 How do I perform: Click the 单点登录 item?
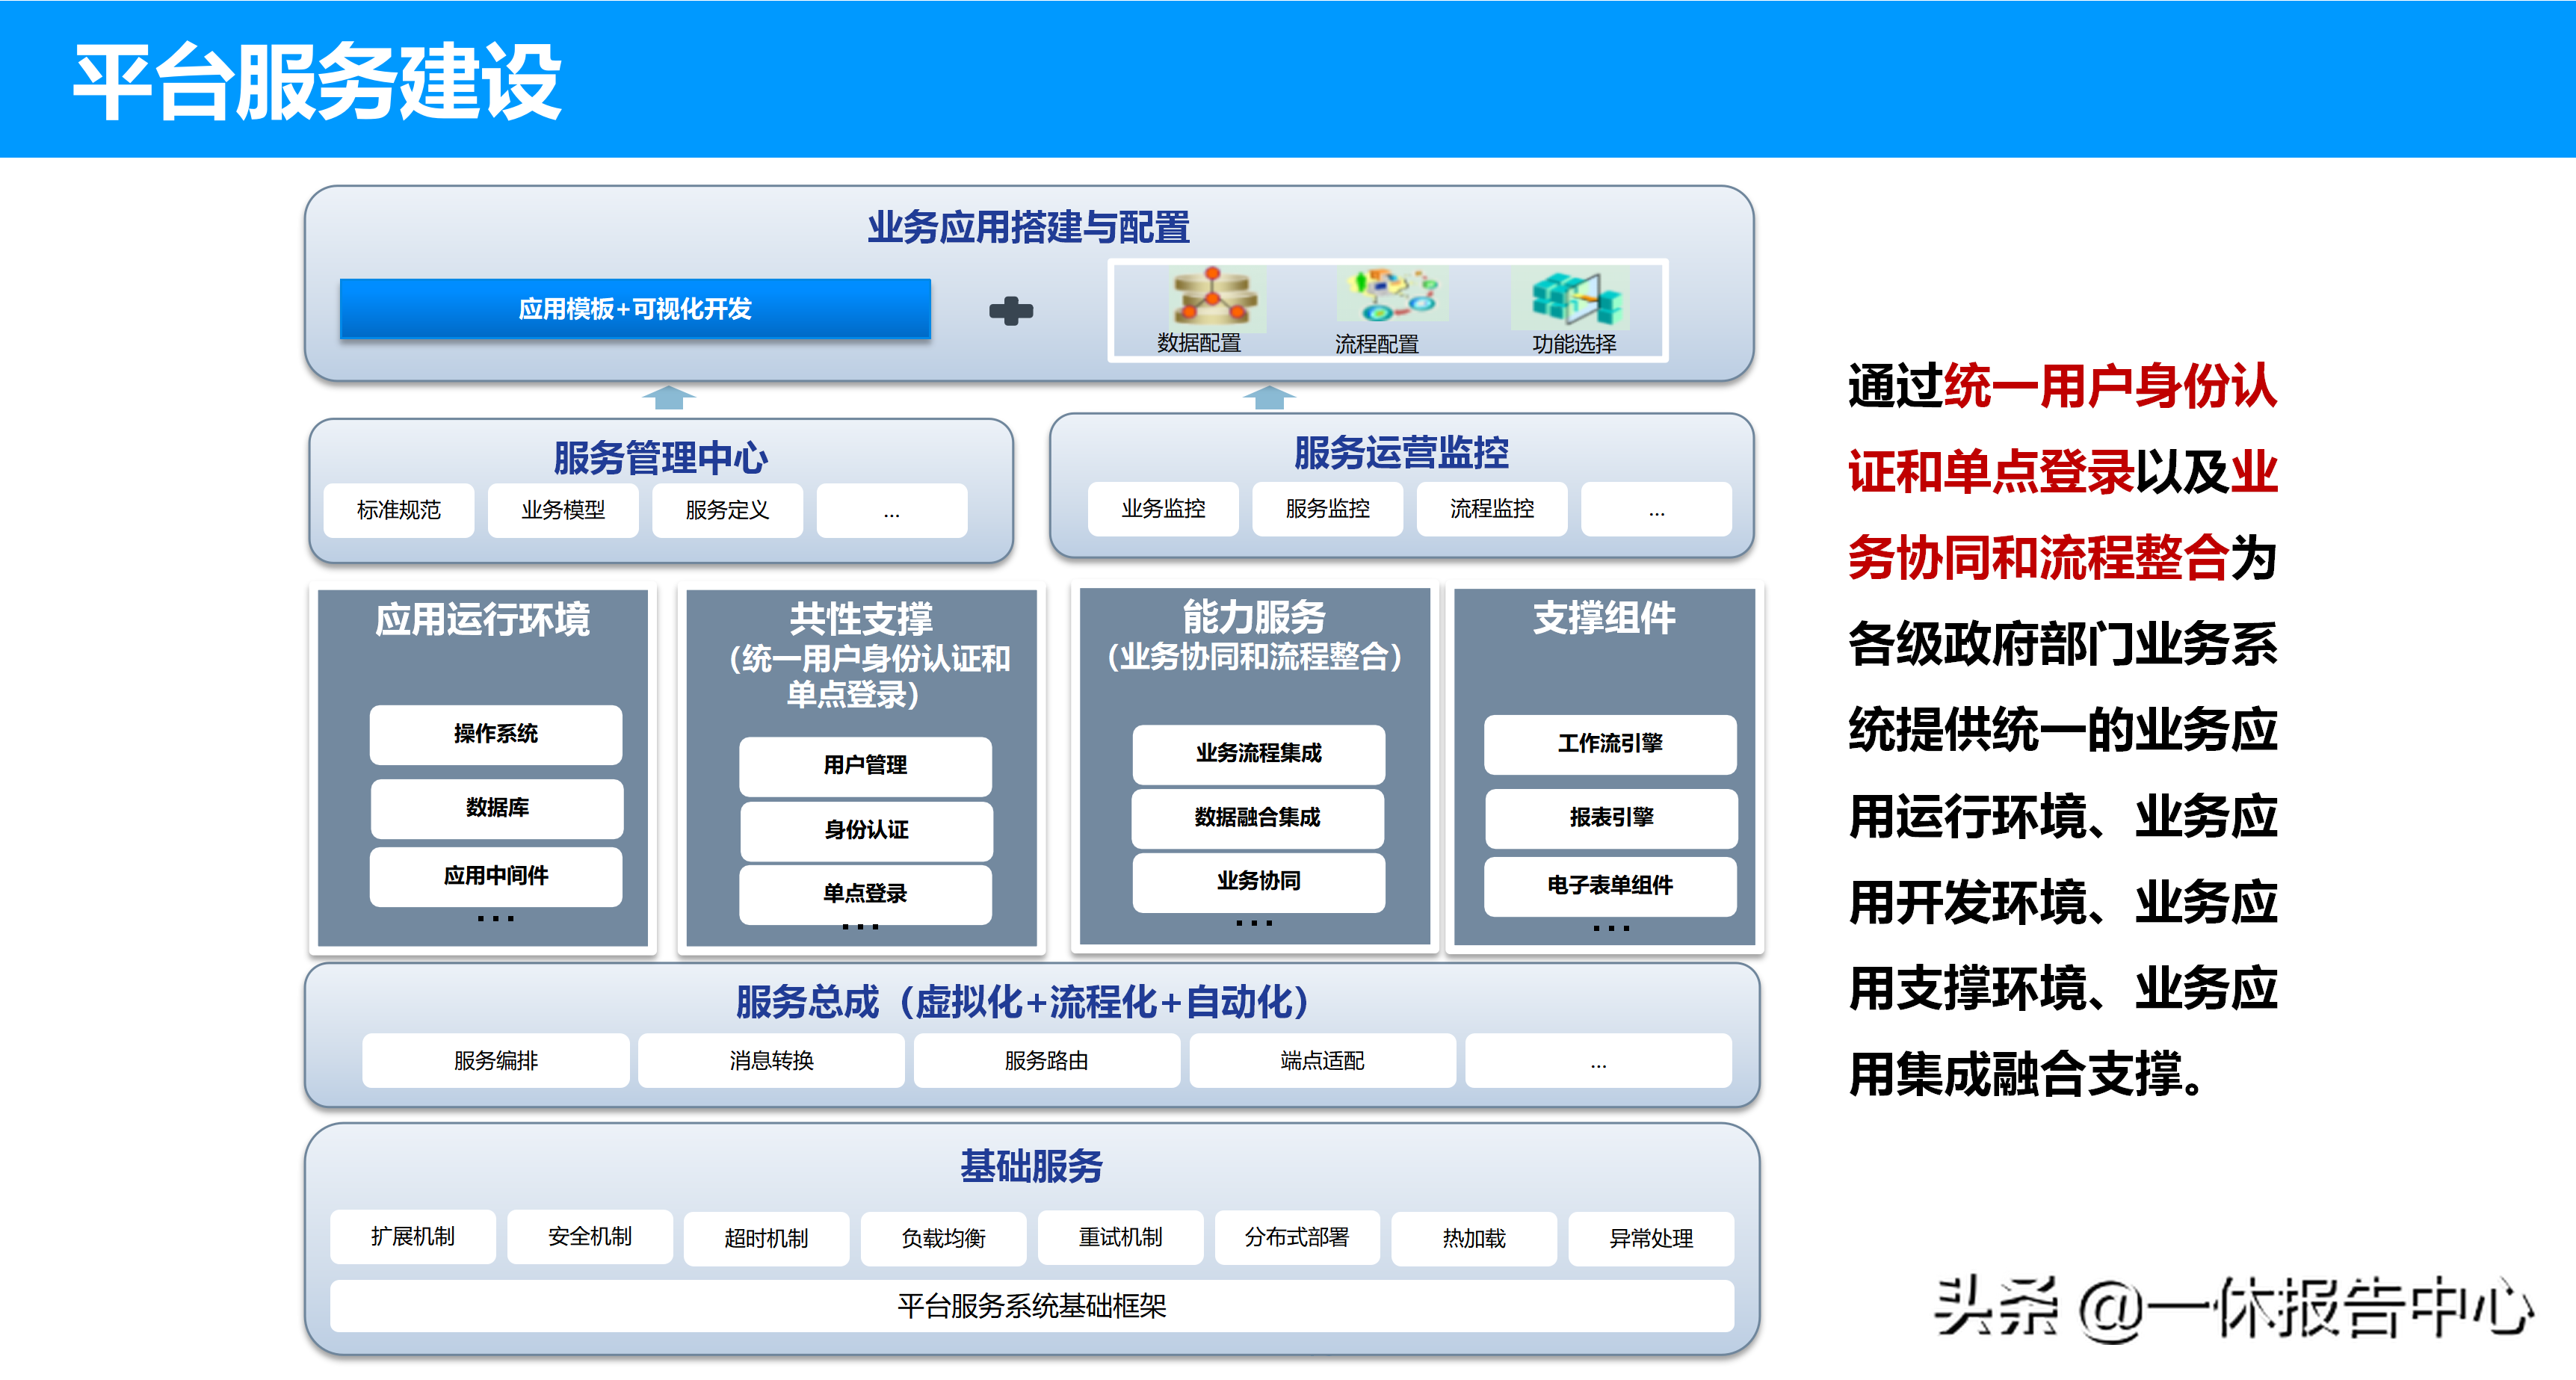click(x=865, y=893)
